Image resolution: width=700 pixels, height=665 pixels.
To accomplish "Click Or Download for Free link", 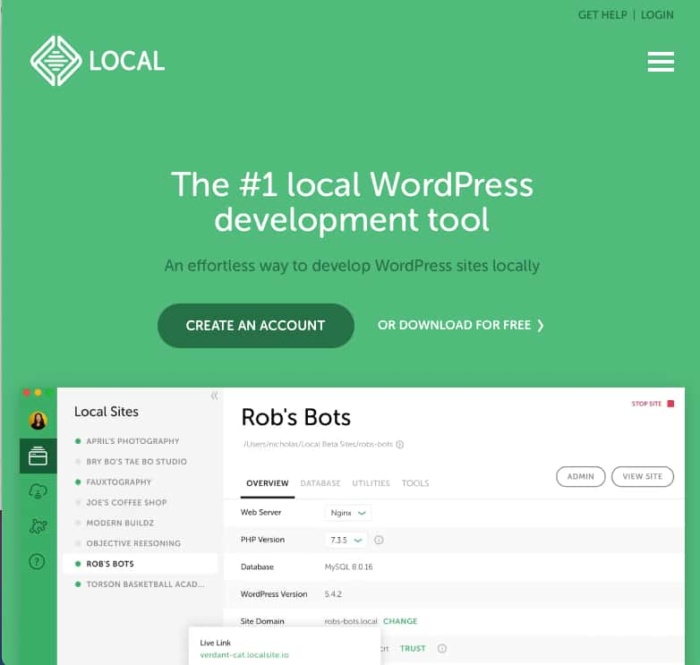I will [461, 325].
